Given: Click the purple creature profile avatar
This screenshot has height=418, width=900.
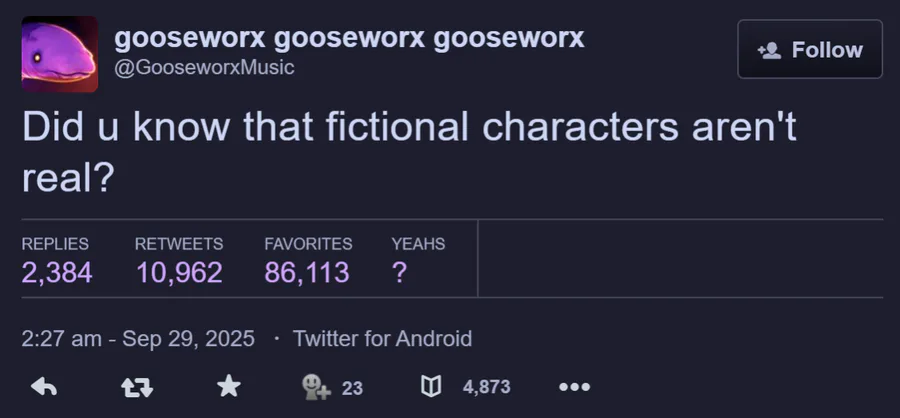Looking at the screenshot, I should pyautogui.click(x=60, y=54).
